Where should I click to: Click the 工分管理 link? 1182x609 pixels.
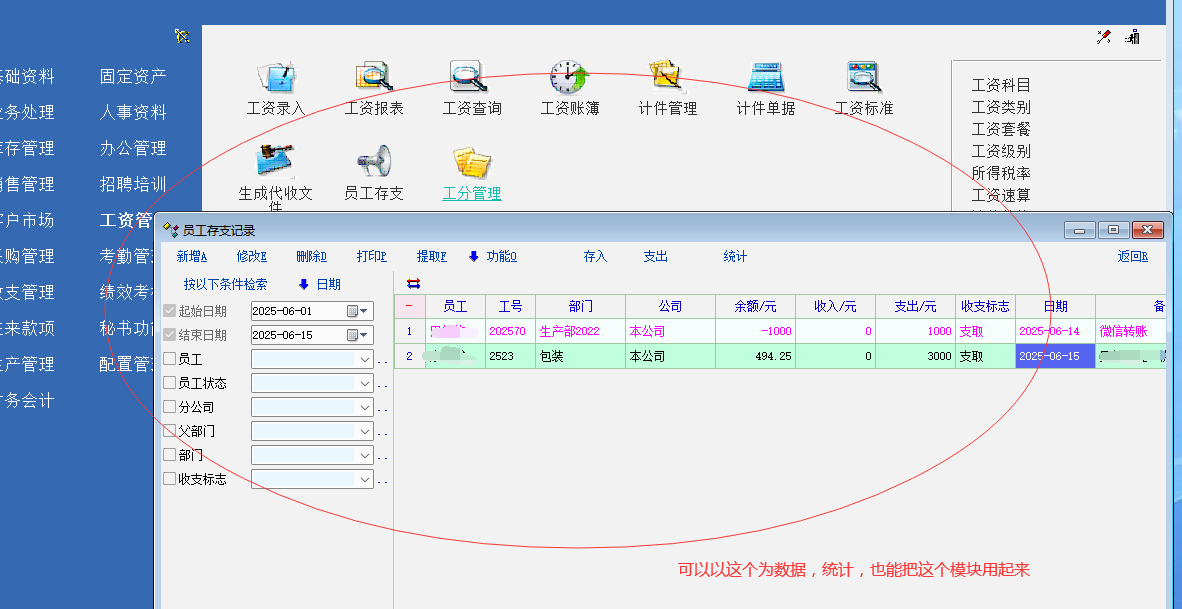coord(471,193)
